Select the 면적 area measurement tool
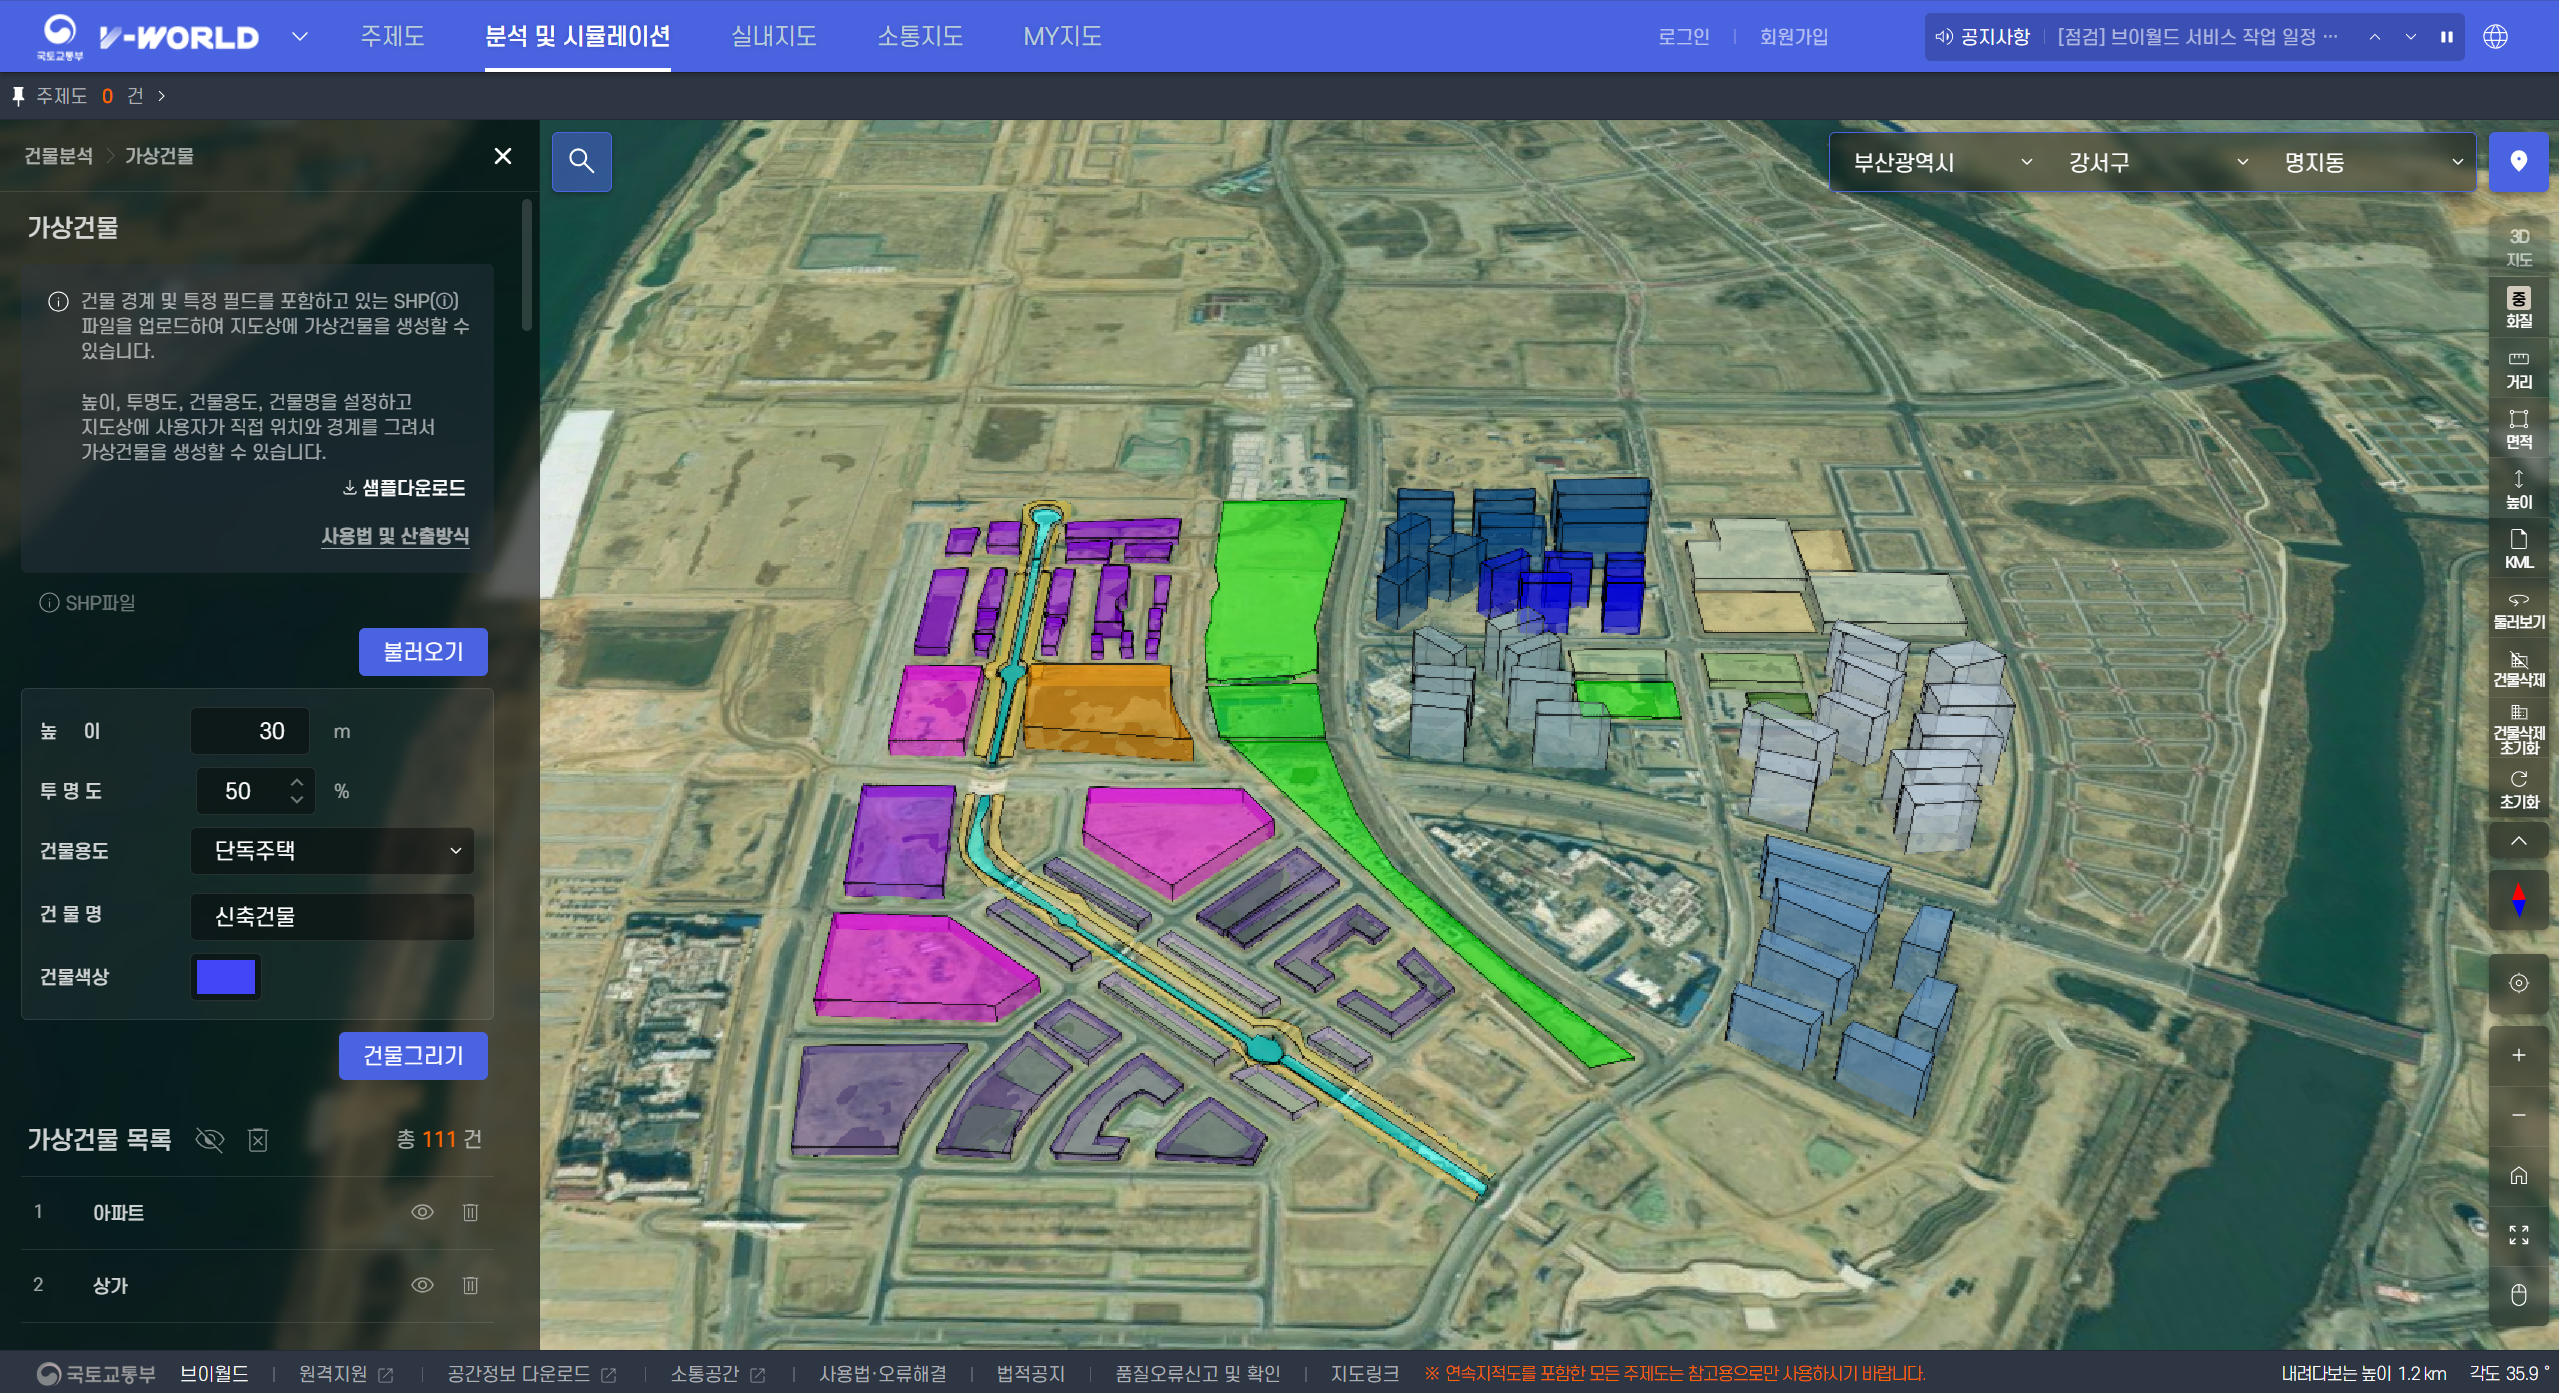Image resolution: width=2559 pixels, height=1393 pixels. coord(2518,429)
